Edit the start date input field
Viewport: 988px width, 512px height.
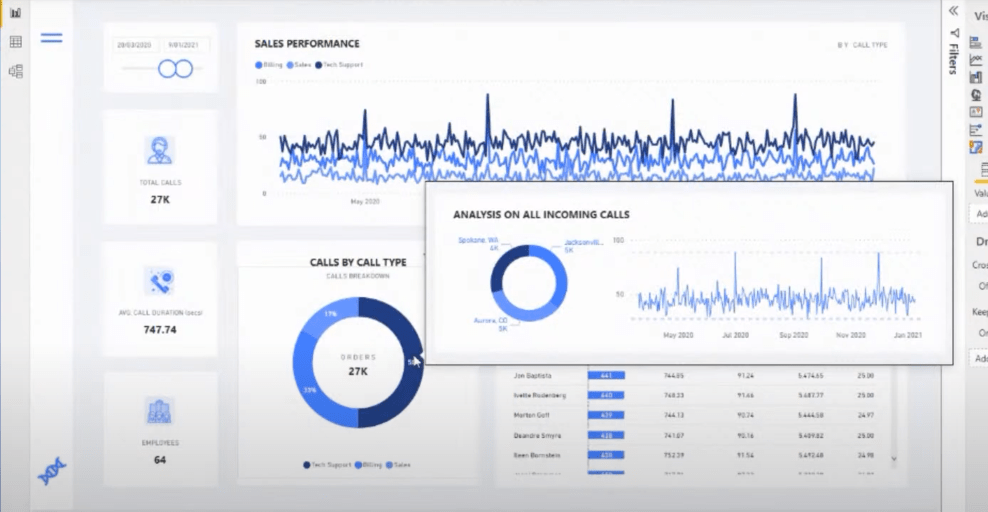pos(134,45)
